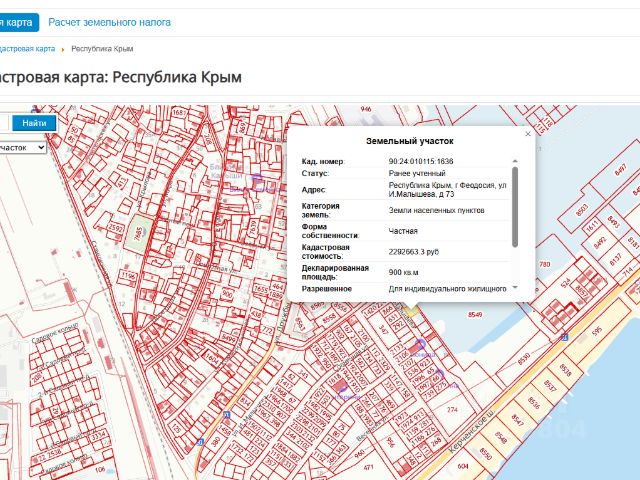Click the scroll-up arrow in the popup
This screenshot has width=640, height=480.
coord(515,161)
